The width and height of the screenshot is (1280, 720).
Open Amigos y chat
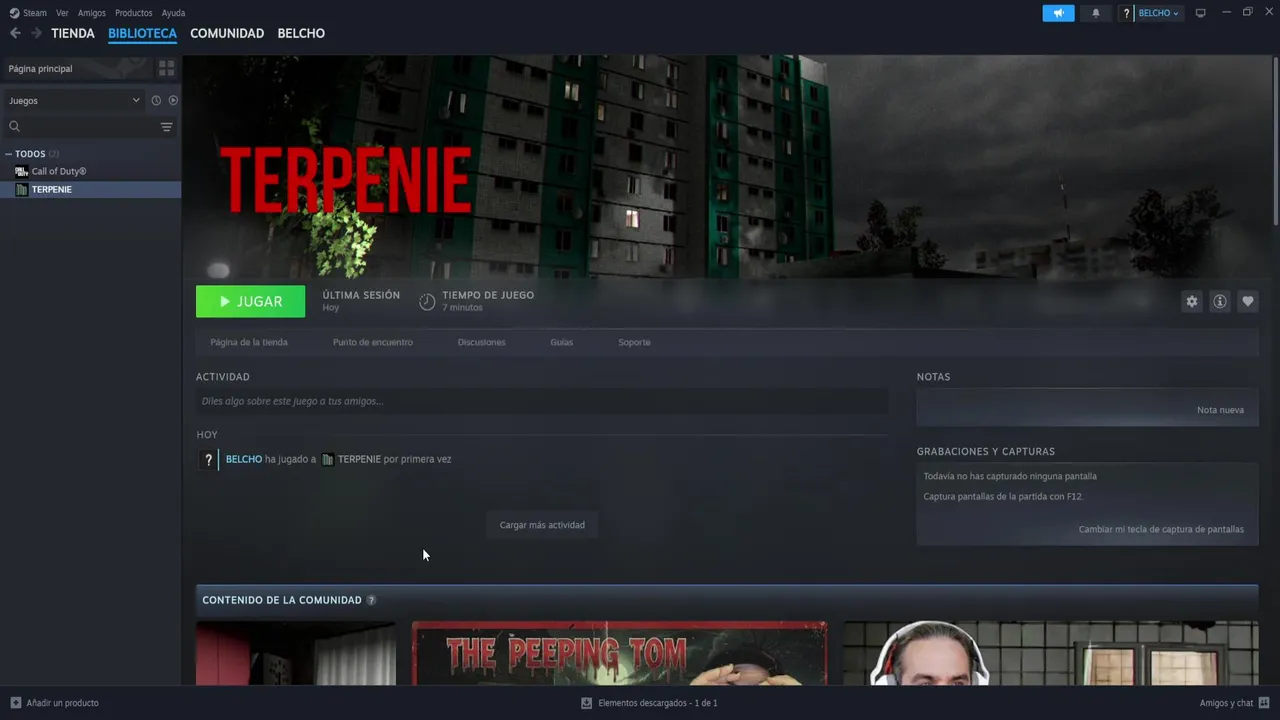click(x=1226, y=703)
